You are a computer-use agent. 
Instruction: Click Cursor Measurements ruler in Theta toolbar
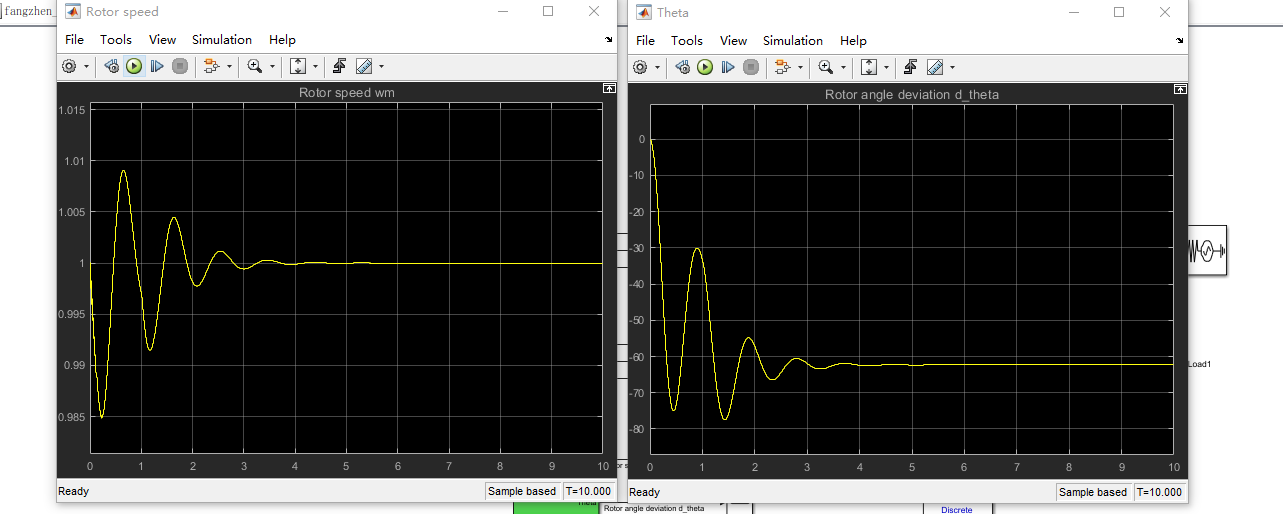[935, 67]
